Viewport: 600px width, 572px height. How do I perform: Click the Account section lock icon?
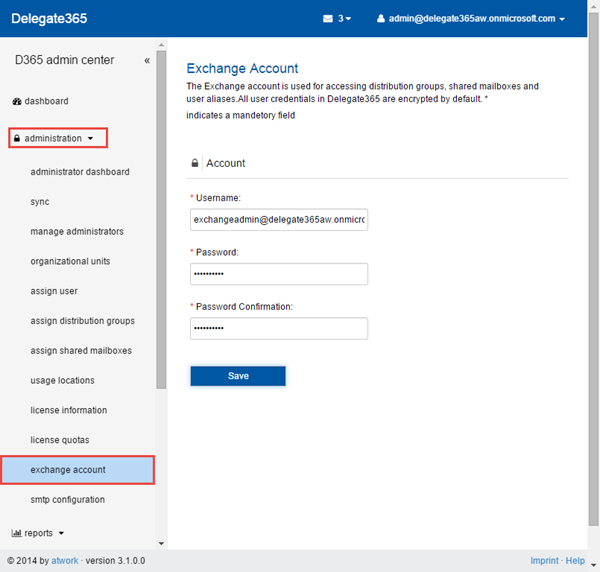[x=195, y=163]
